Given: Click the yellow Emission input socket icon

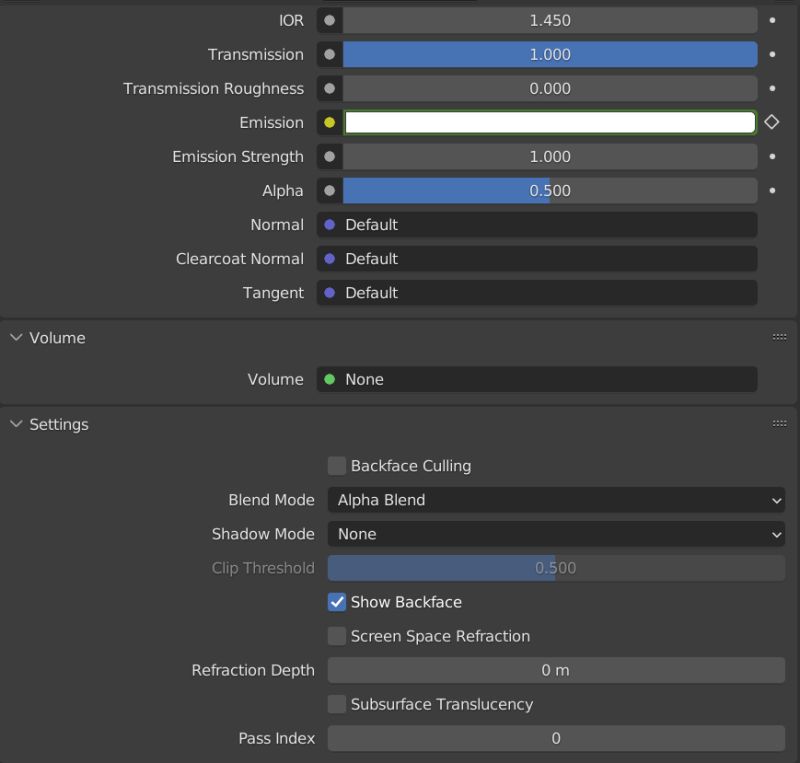Looking at the screenshot, I should (x=329, y=122).
